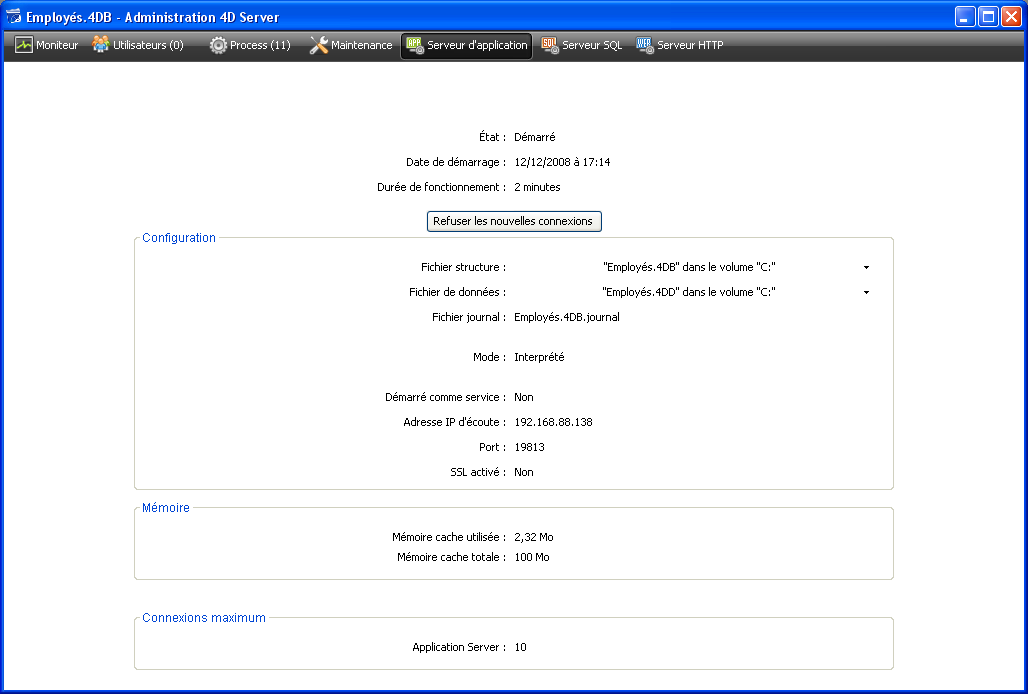Click the Process gear icon
Image resolution: width=1028 pixels, height=694 pixels.
[x=218, y=45]
